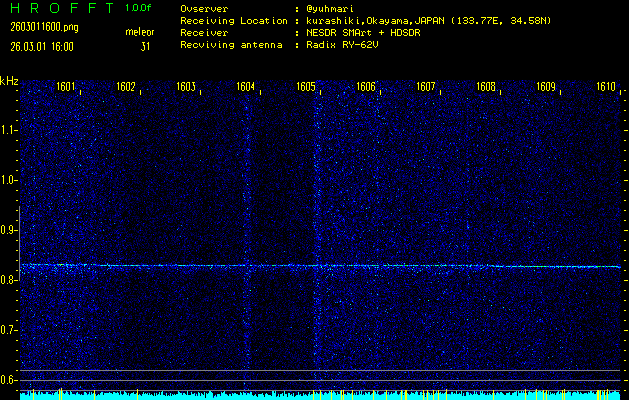The image size is (629, 400).
Task: Click the 1610 time marker
Action: [606, 86]
